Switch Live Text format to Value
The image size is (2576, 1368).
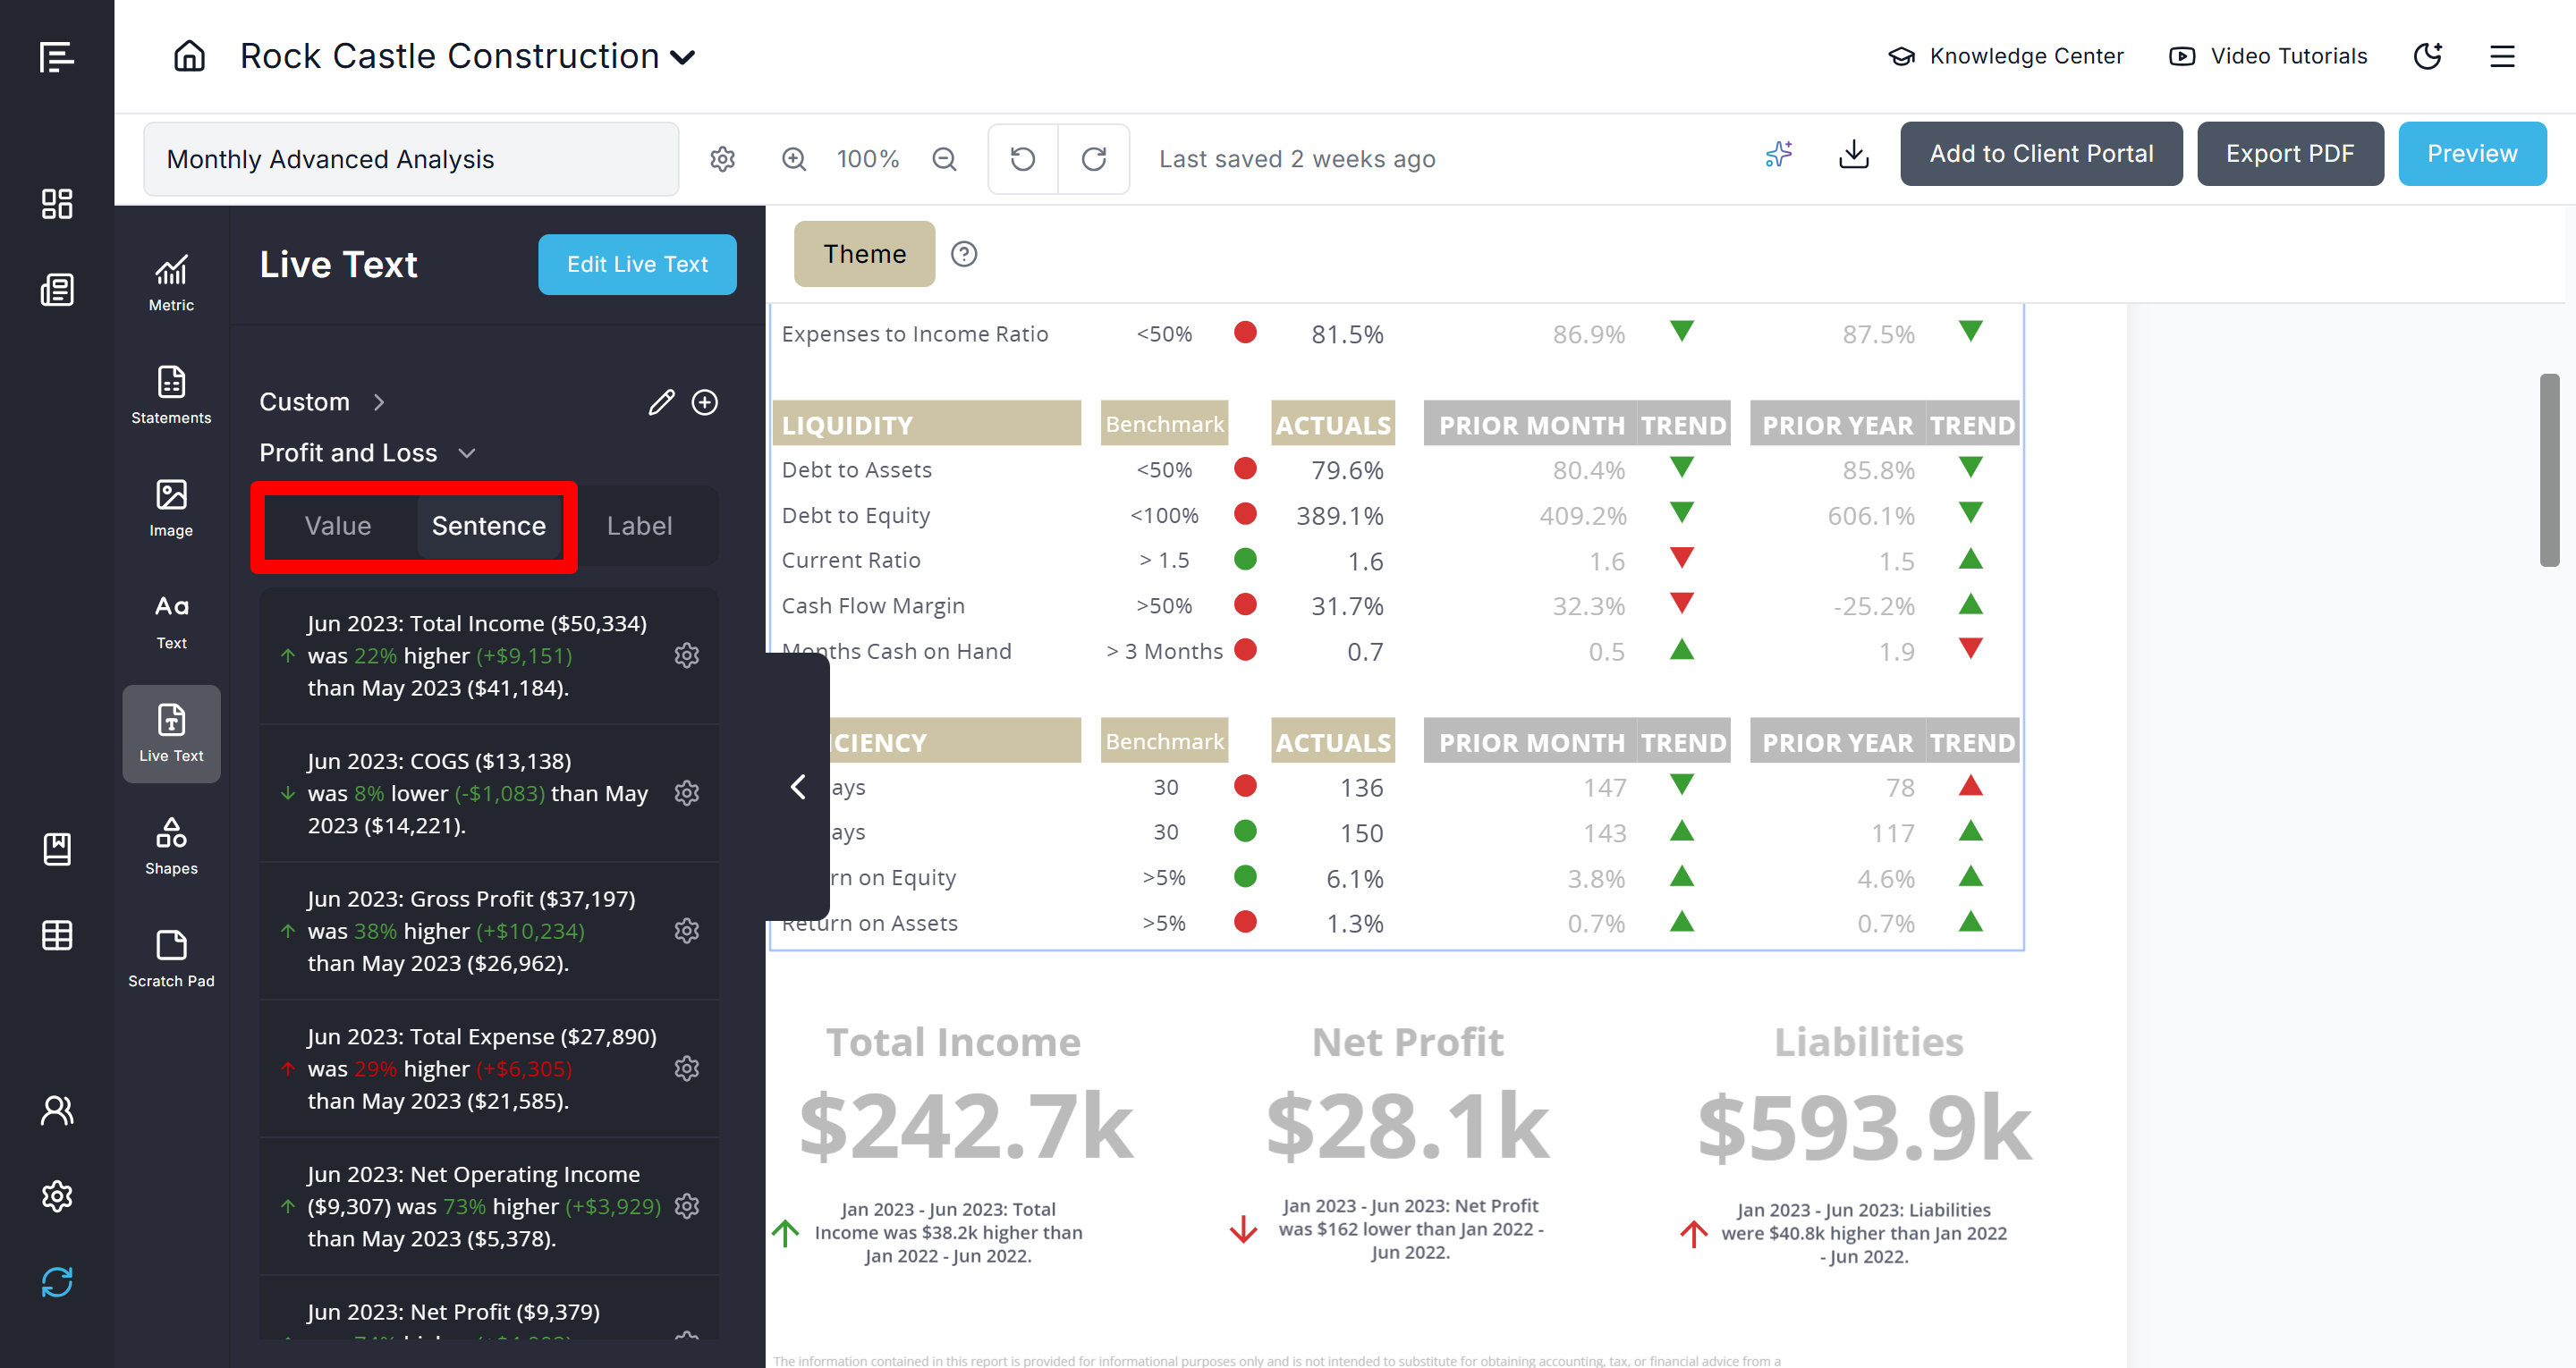coord(338,526)
